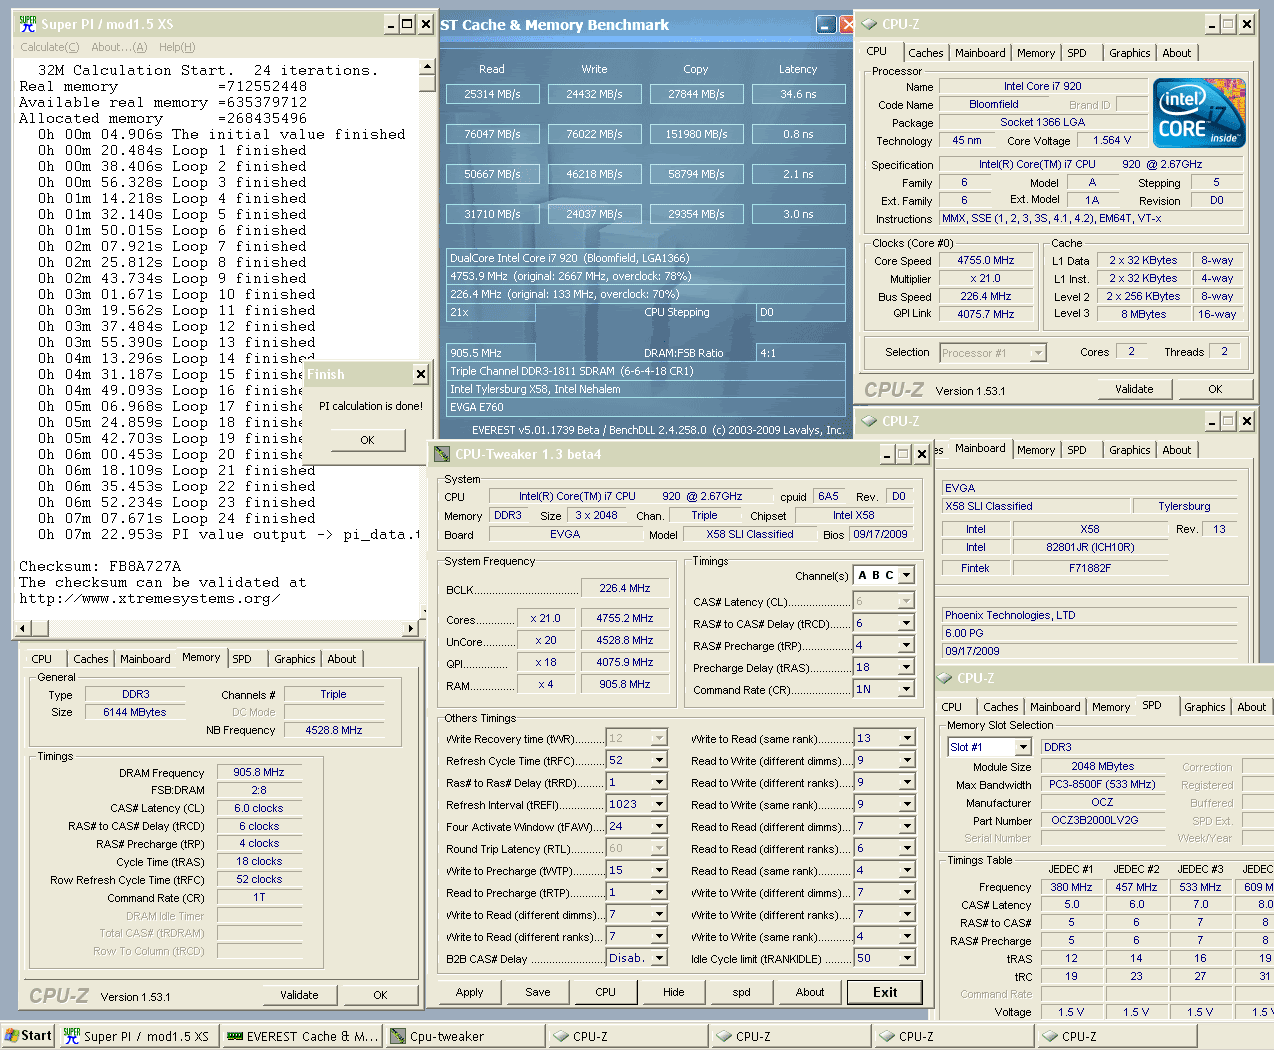Open the Memory tab in the CPU-Z Slot #1 window
Image resolution: width=1274 pixels, height=1050 pixels.
[x=1111, y=707]
